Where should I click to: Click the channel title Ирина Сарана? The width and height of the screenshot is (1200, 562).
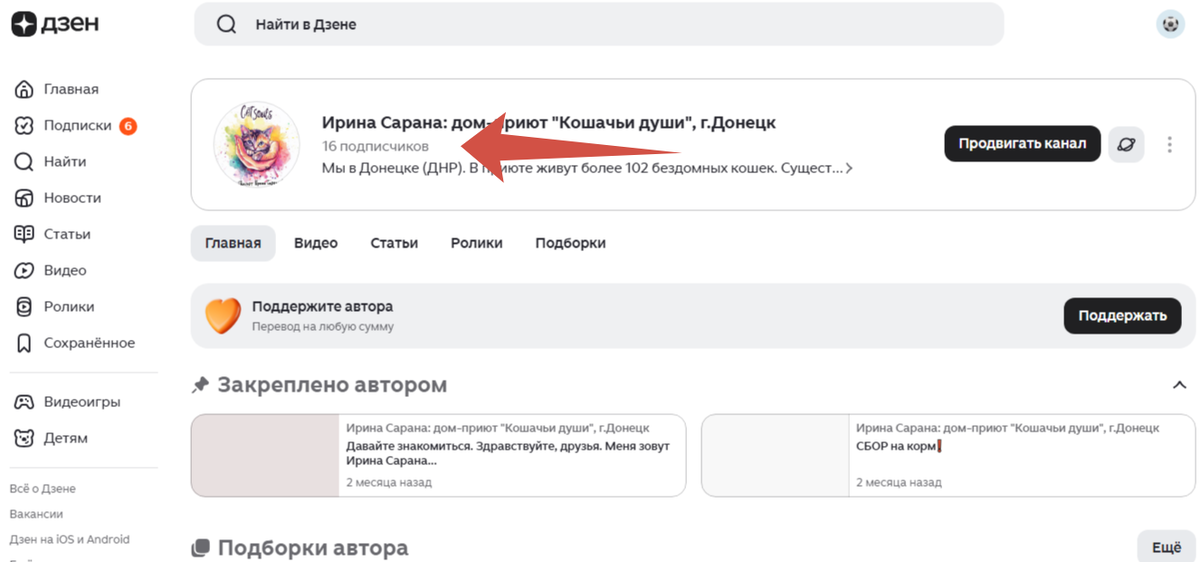click(549, 123)
